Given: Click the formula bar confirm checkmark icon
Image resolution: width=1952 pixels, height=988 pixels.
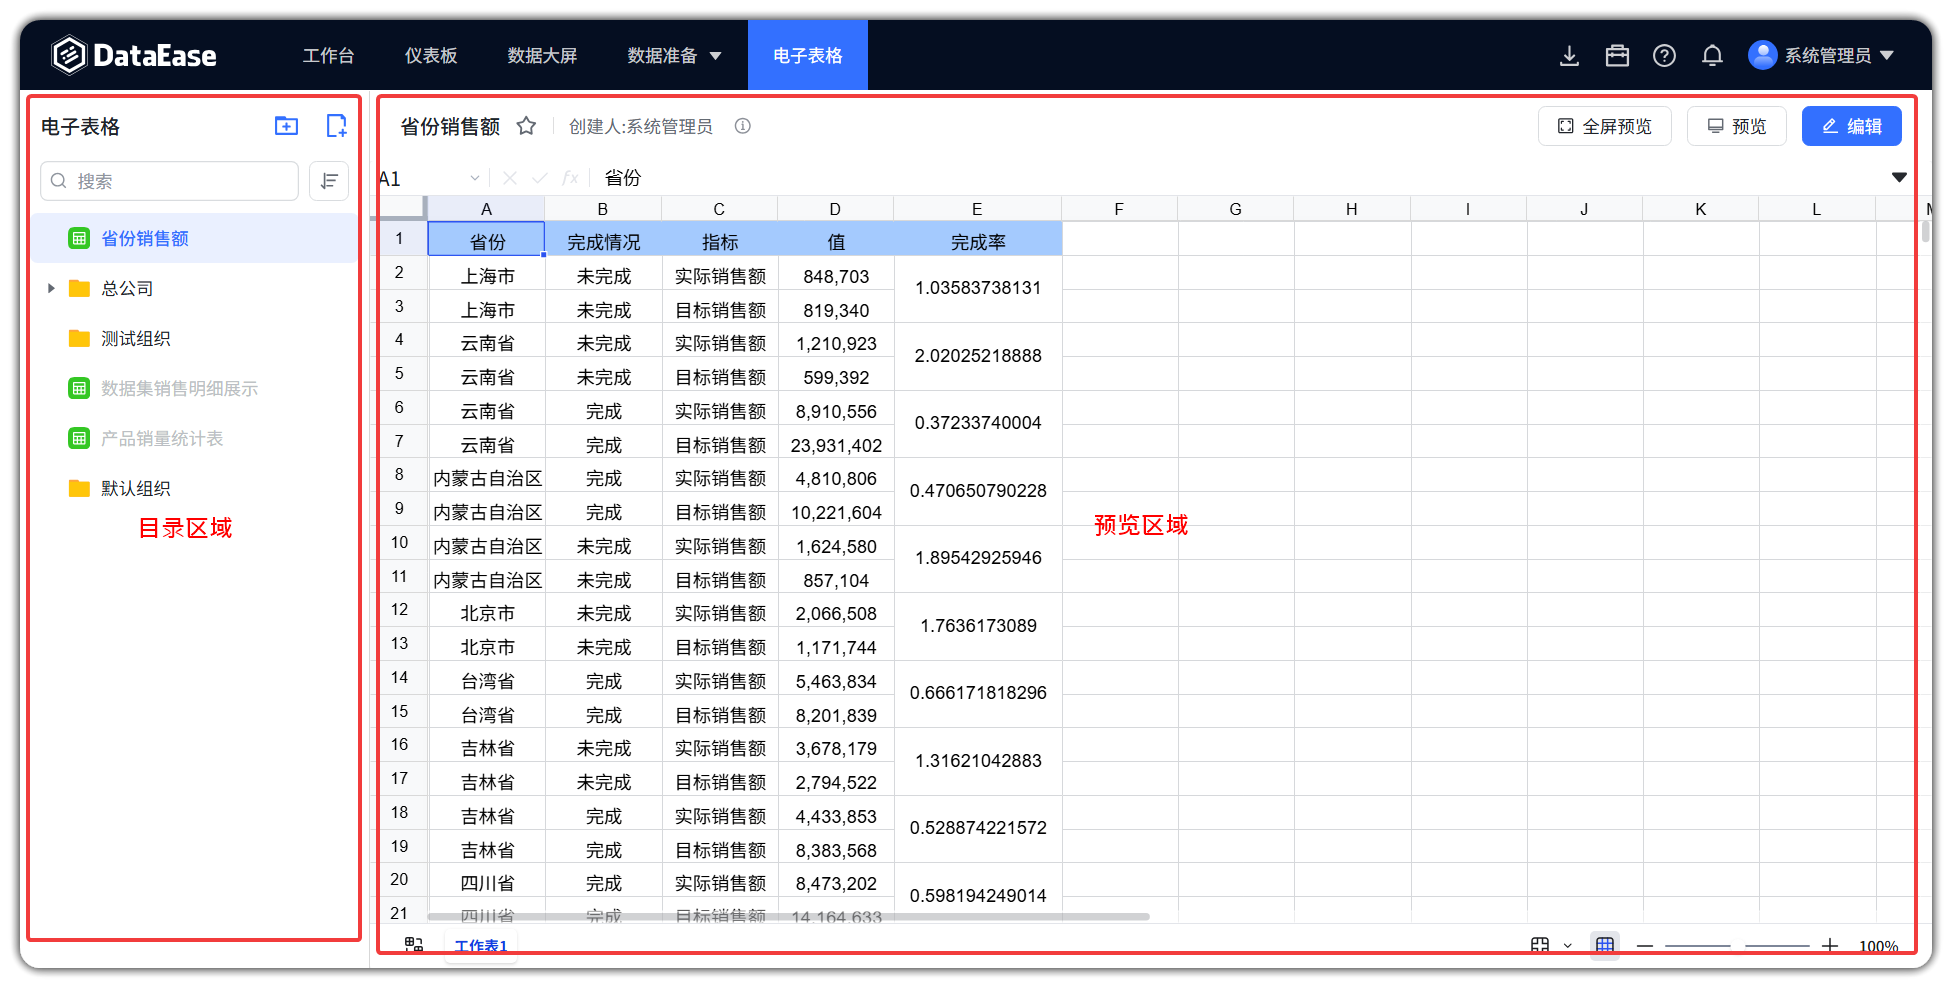Looking at the screenshot, I should 540,178.
